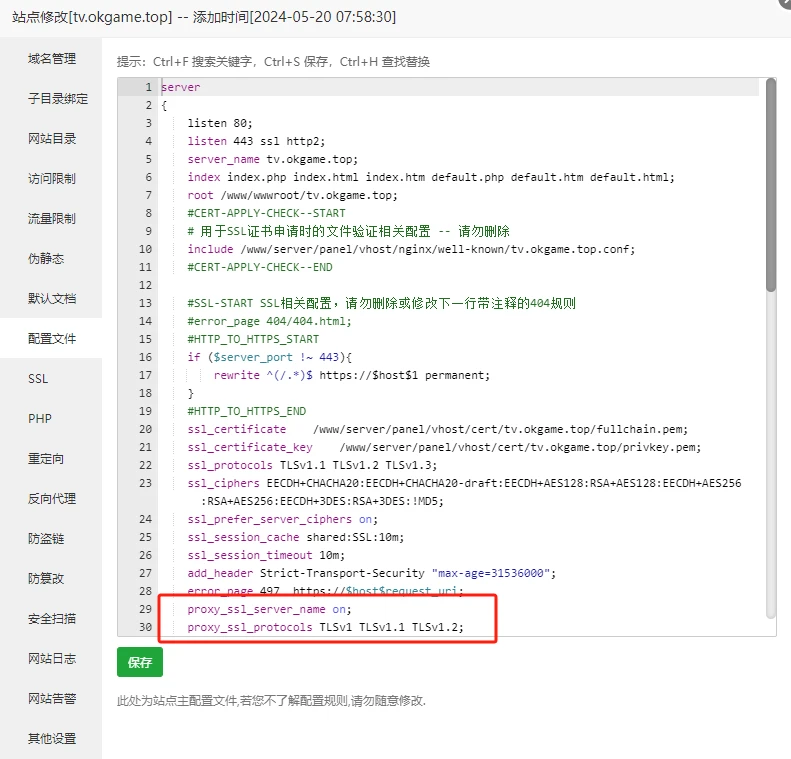Screen dimensions: 791x759
Task: Place cursor on proxy_ssl_server_name line
Action: 270,609
